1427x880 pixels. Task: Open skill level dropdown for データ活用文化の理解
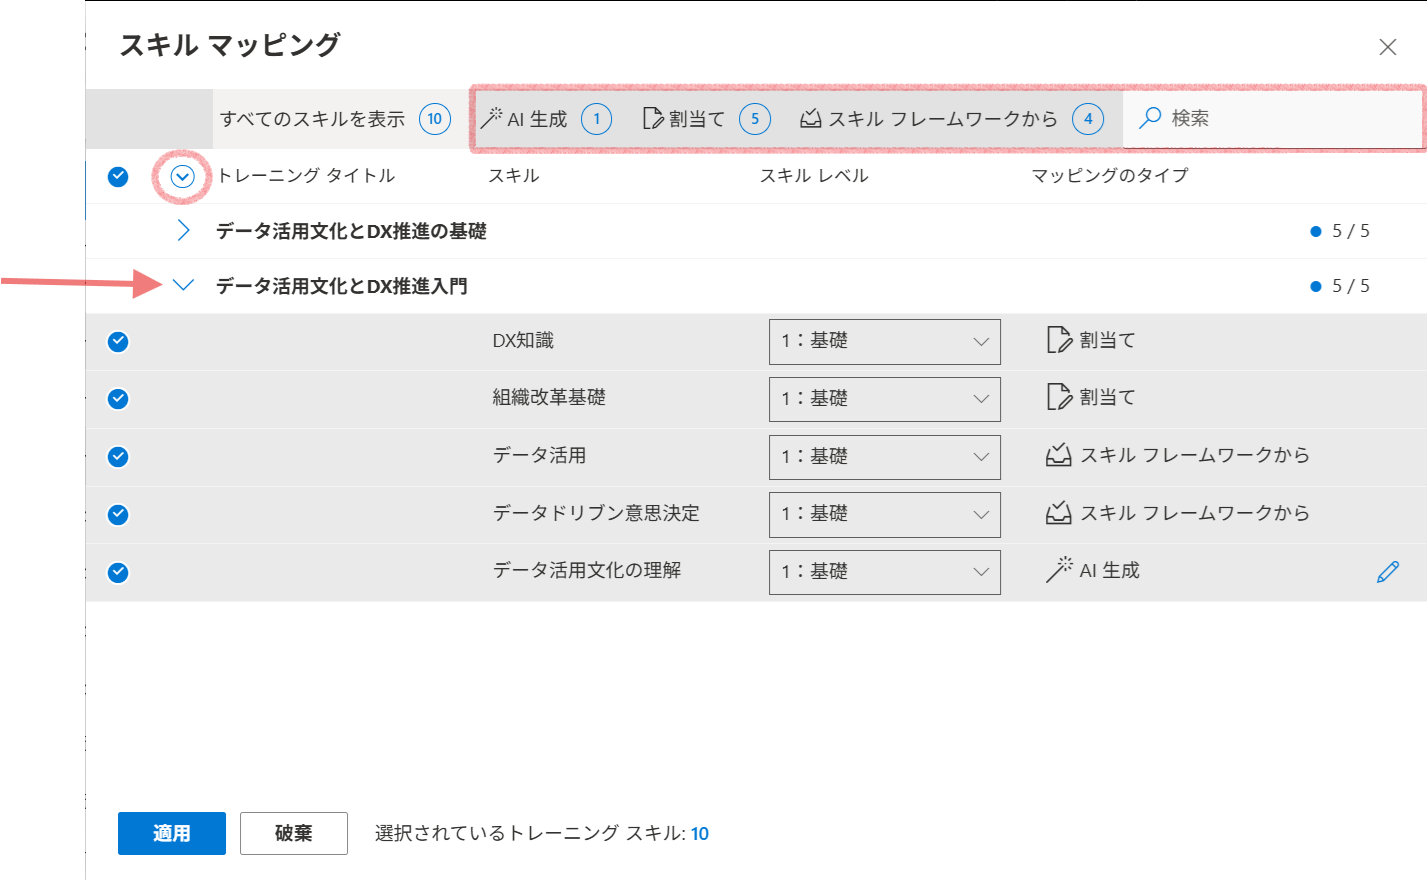(x=885, y=572)
